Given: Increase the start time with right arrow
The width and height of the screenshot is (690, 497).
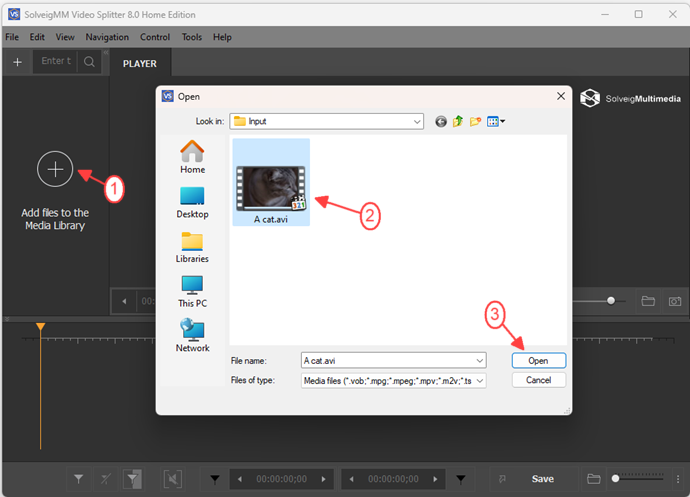Looking at the screenshot, I should [324, 479].
